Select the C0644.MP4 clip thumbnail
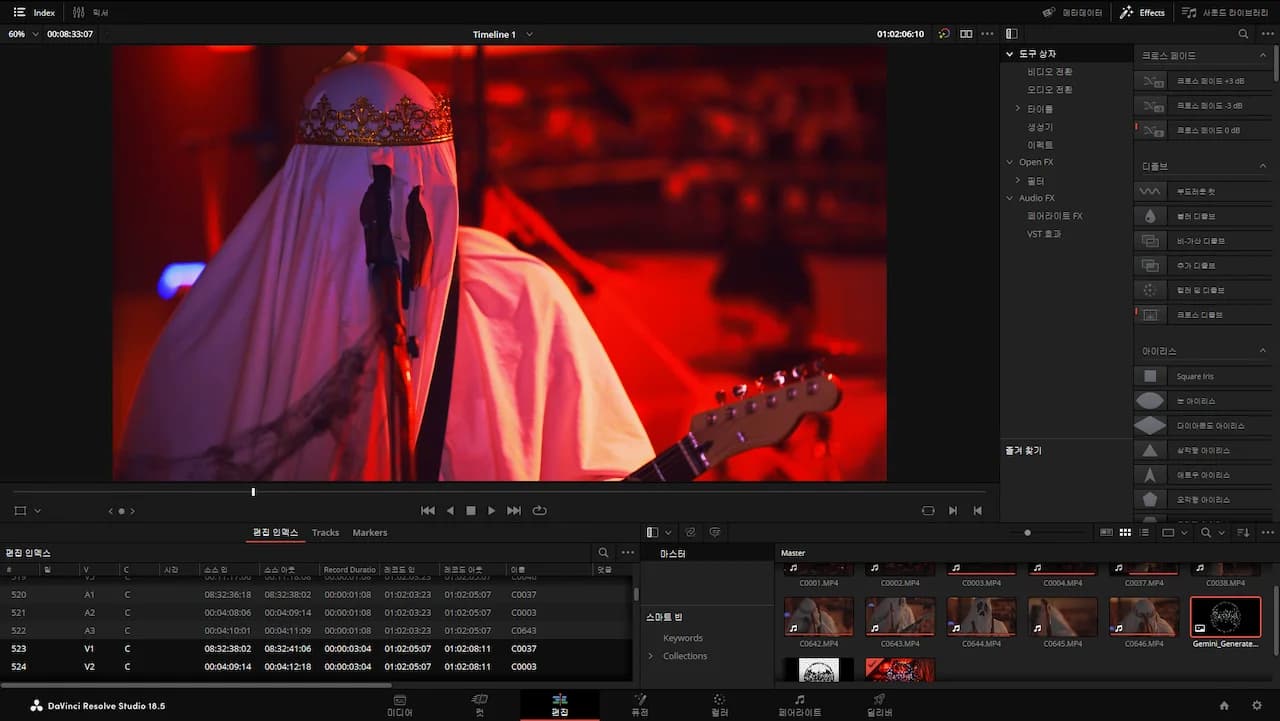Image resolution: width=1280 pixels, height=721 pixels. click(x=981, y=617)
